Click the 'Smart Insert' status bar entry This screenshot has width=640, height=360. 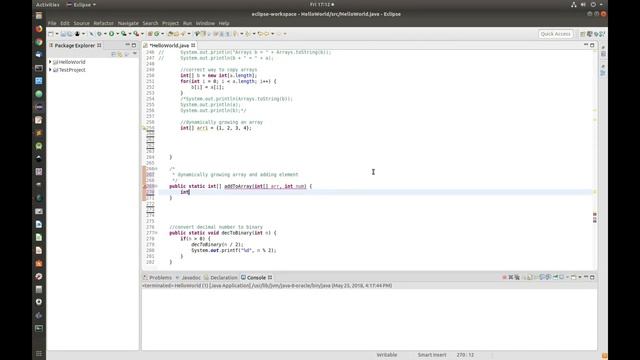point(432,355)
